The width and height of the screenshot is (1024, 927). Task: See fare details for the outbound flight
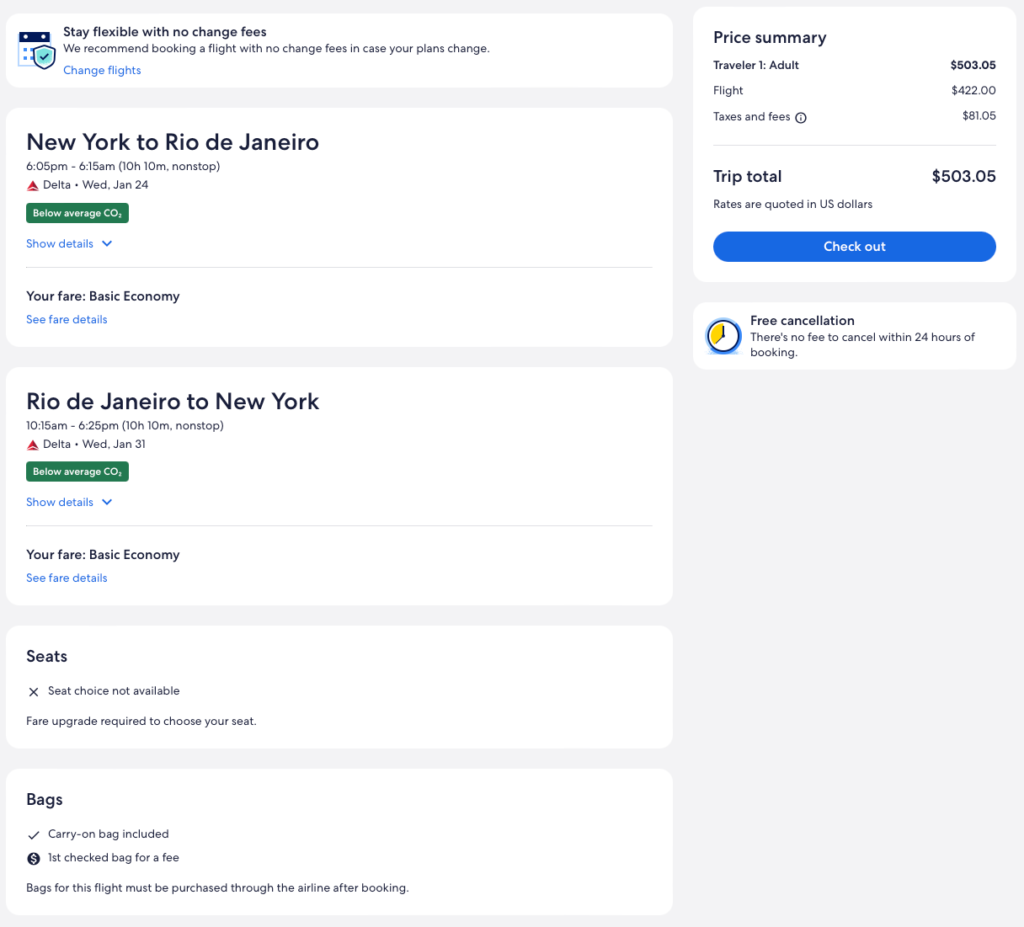point(67,320)
